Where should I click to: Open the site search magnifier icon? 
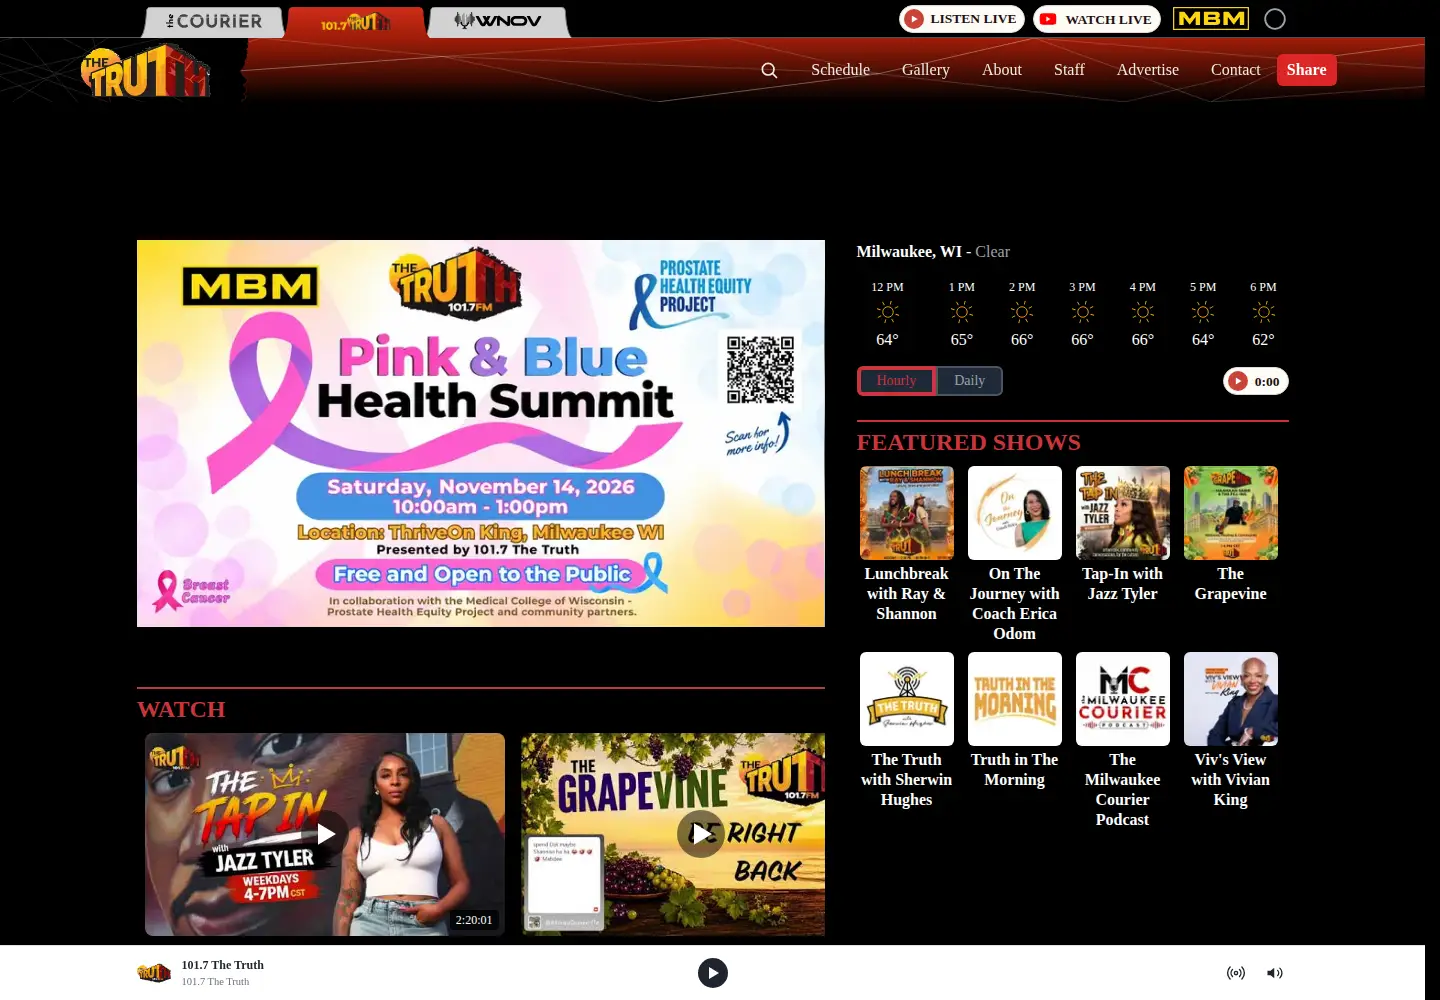(769, 70)
